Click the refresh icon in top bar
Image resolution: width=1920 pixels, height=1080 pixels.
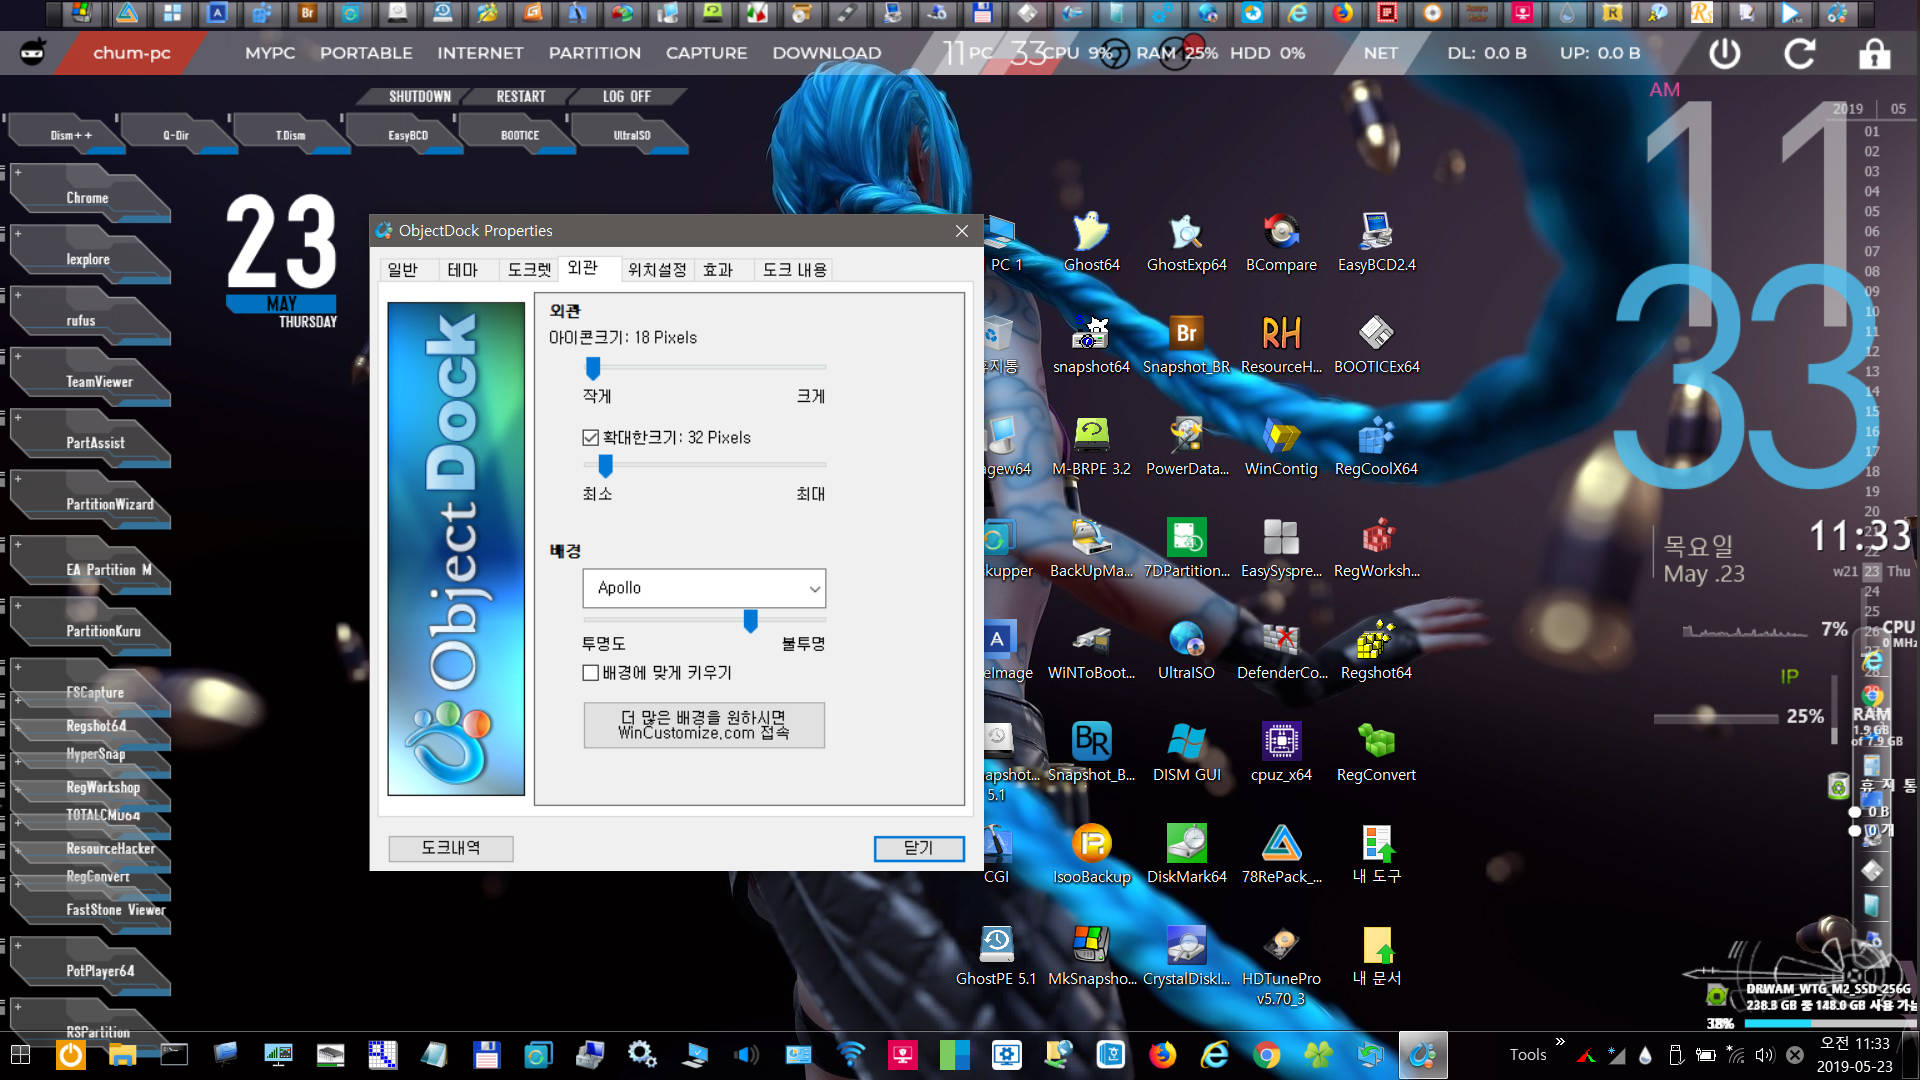tap(1800, 54)
